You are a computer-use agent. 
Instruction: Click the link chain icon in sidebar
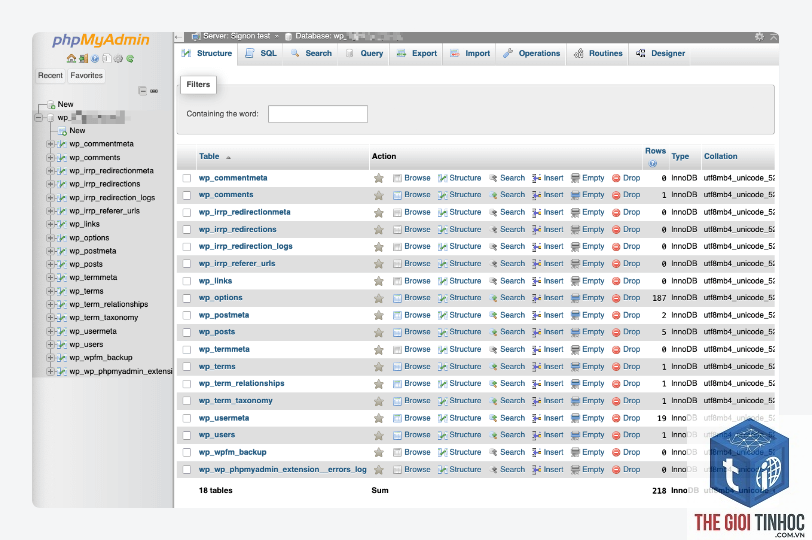pos(154,91)
